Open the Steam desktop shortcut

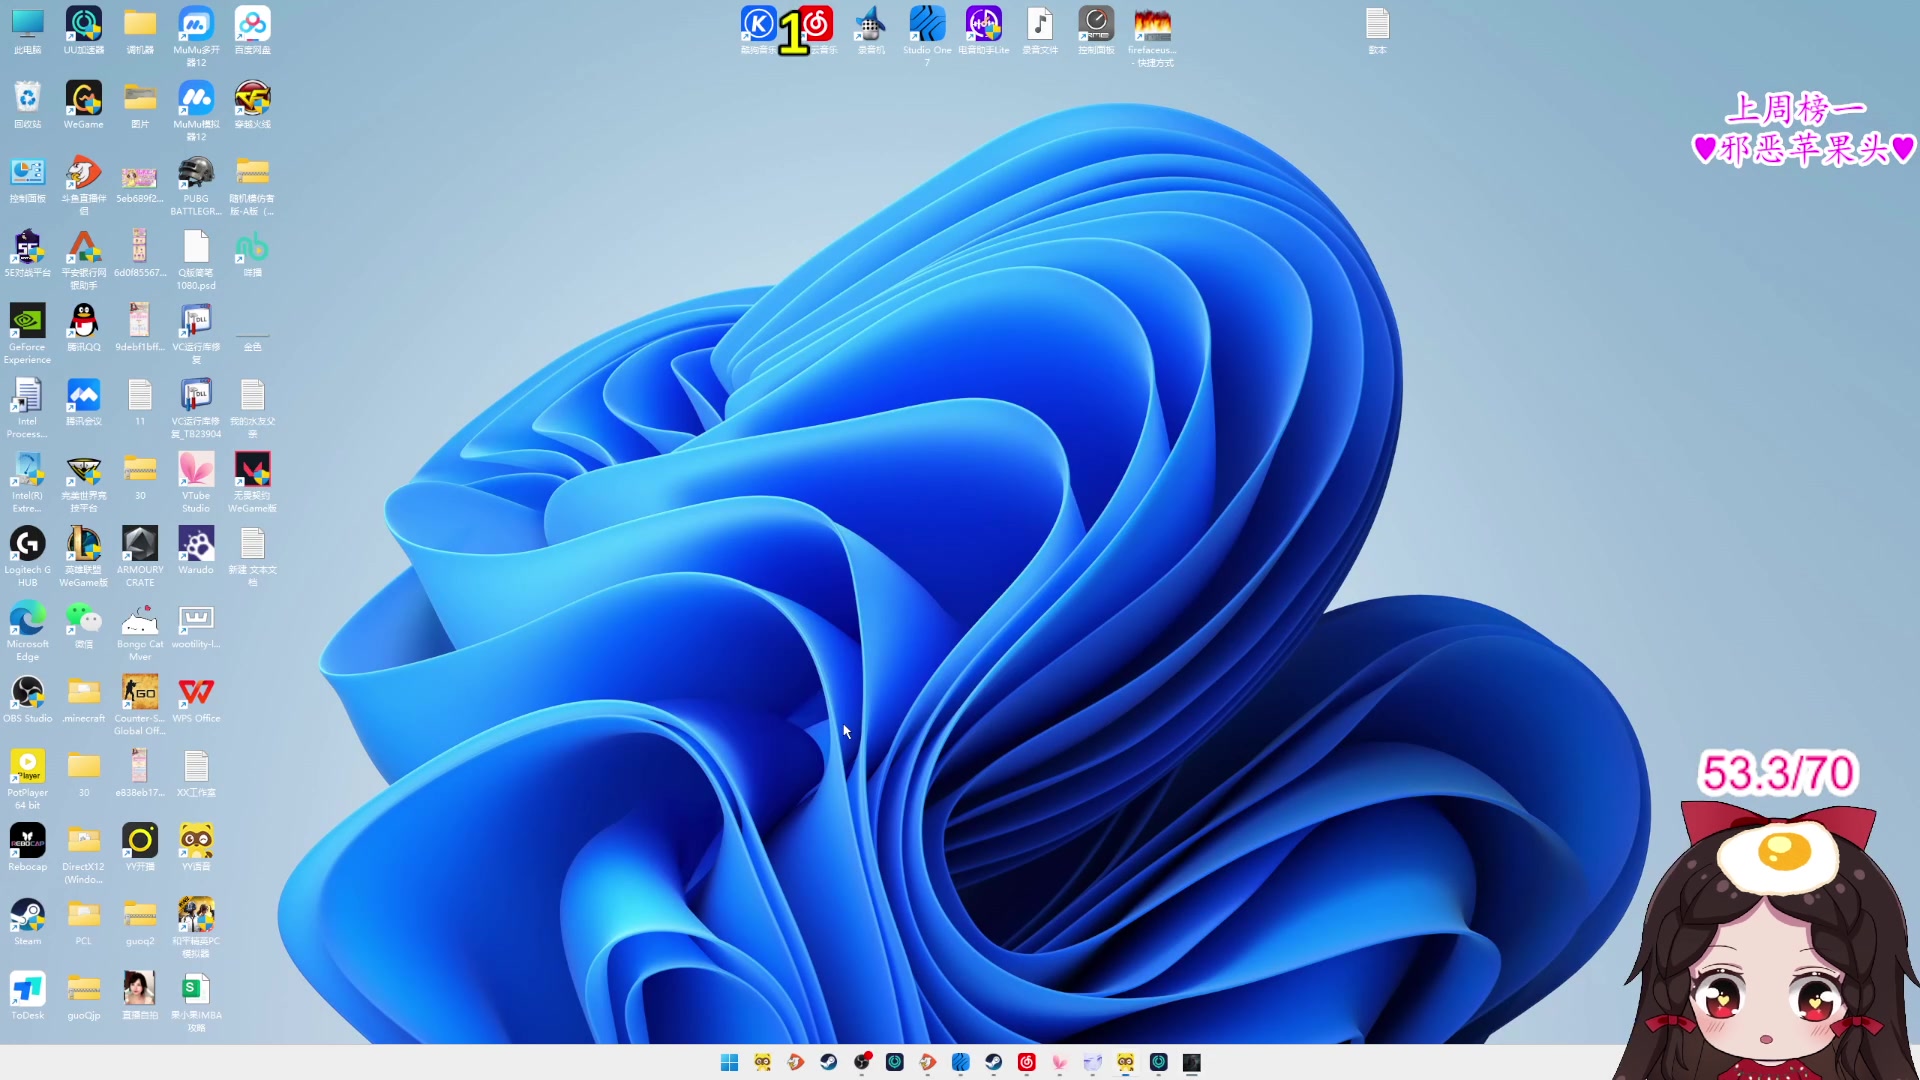pyautogui.click(x=27, y=921)
